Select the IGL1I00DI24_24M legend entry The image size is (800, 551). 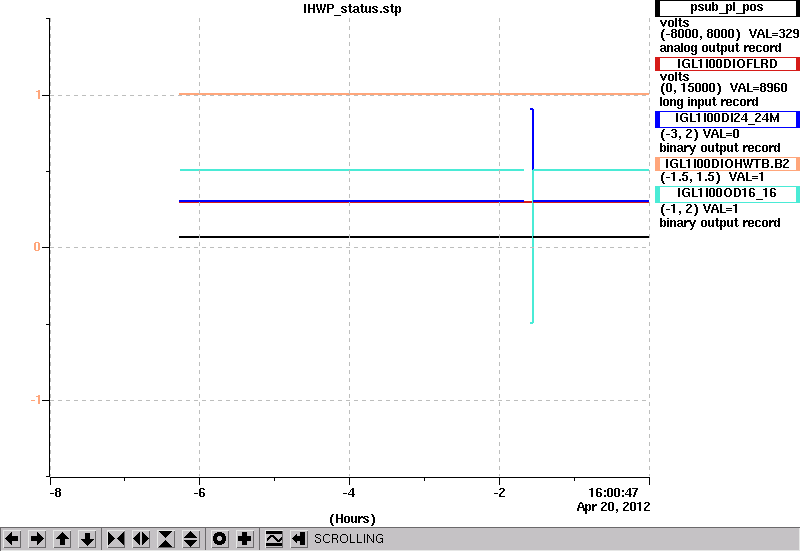coord(727,118)
